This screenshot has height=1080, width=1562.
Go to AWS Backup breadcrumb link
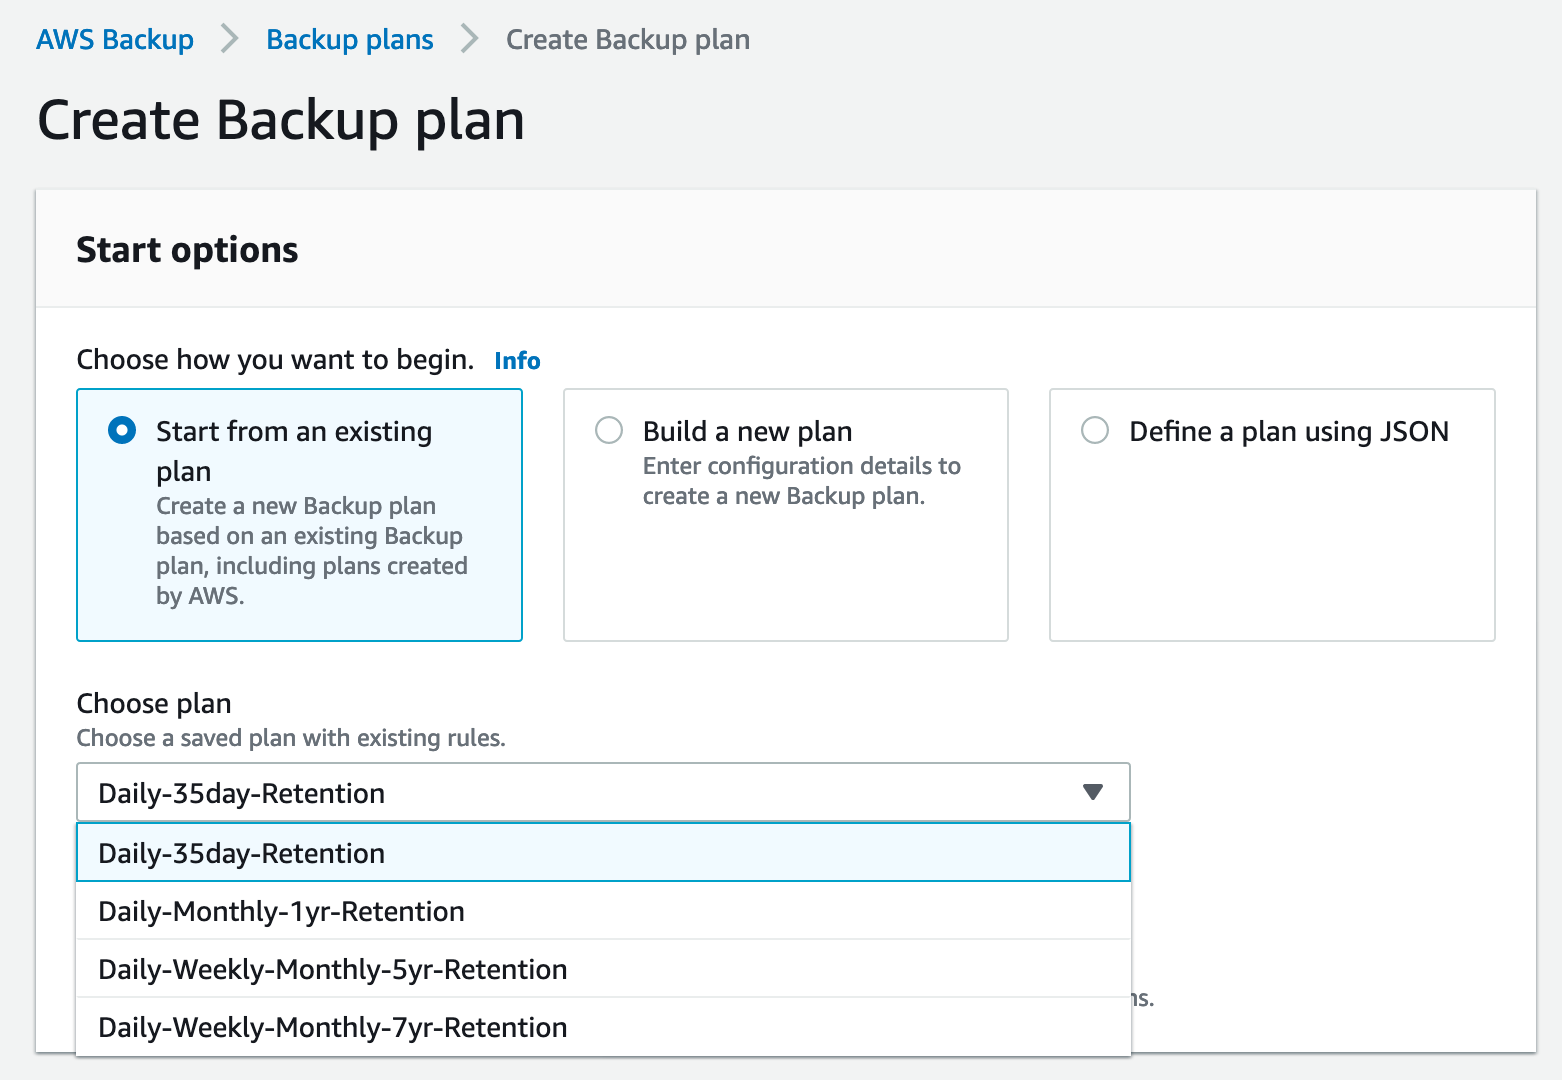click(x=115, y=39)
